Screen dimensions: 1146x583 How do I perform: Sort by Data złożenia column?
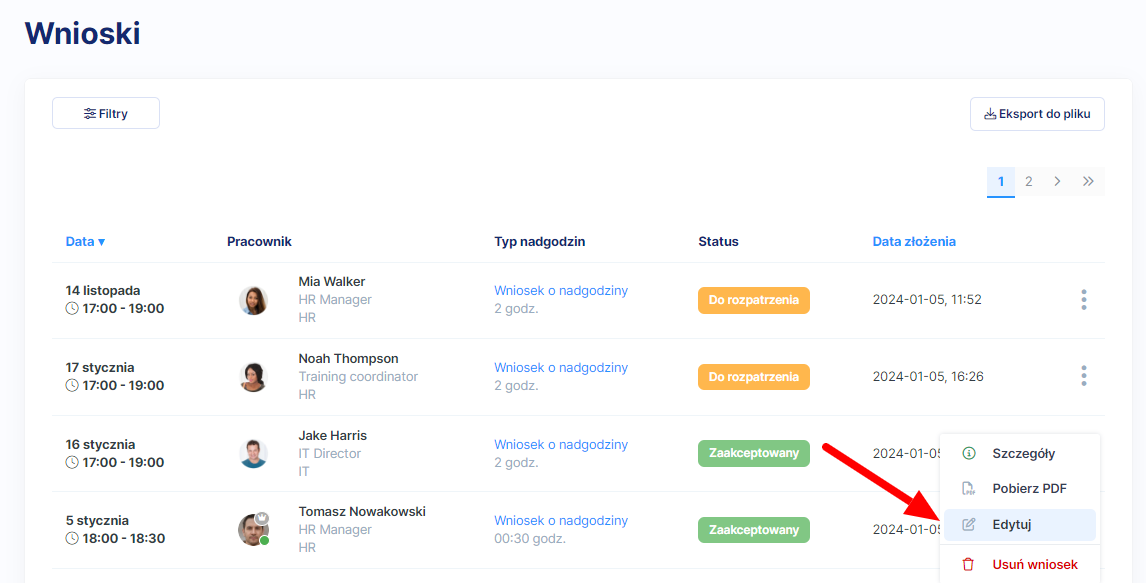(914, 241)
